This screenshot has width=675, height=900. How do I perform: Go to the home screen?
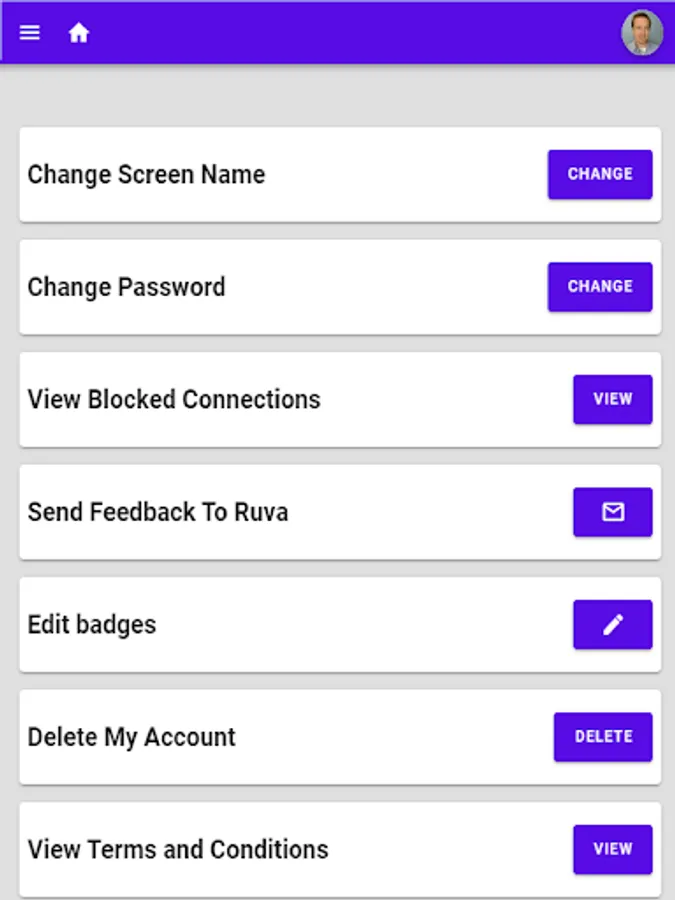pos(79,33)
